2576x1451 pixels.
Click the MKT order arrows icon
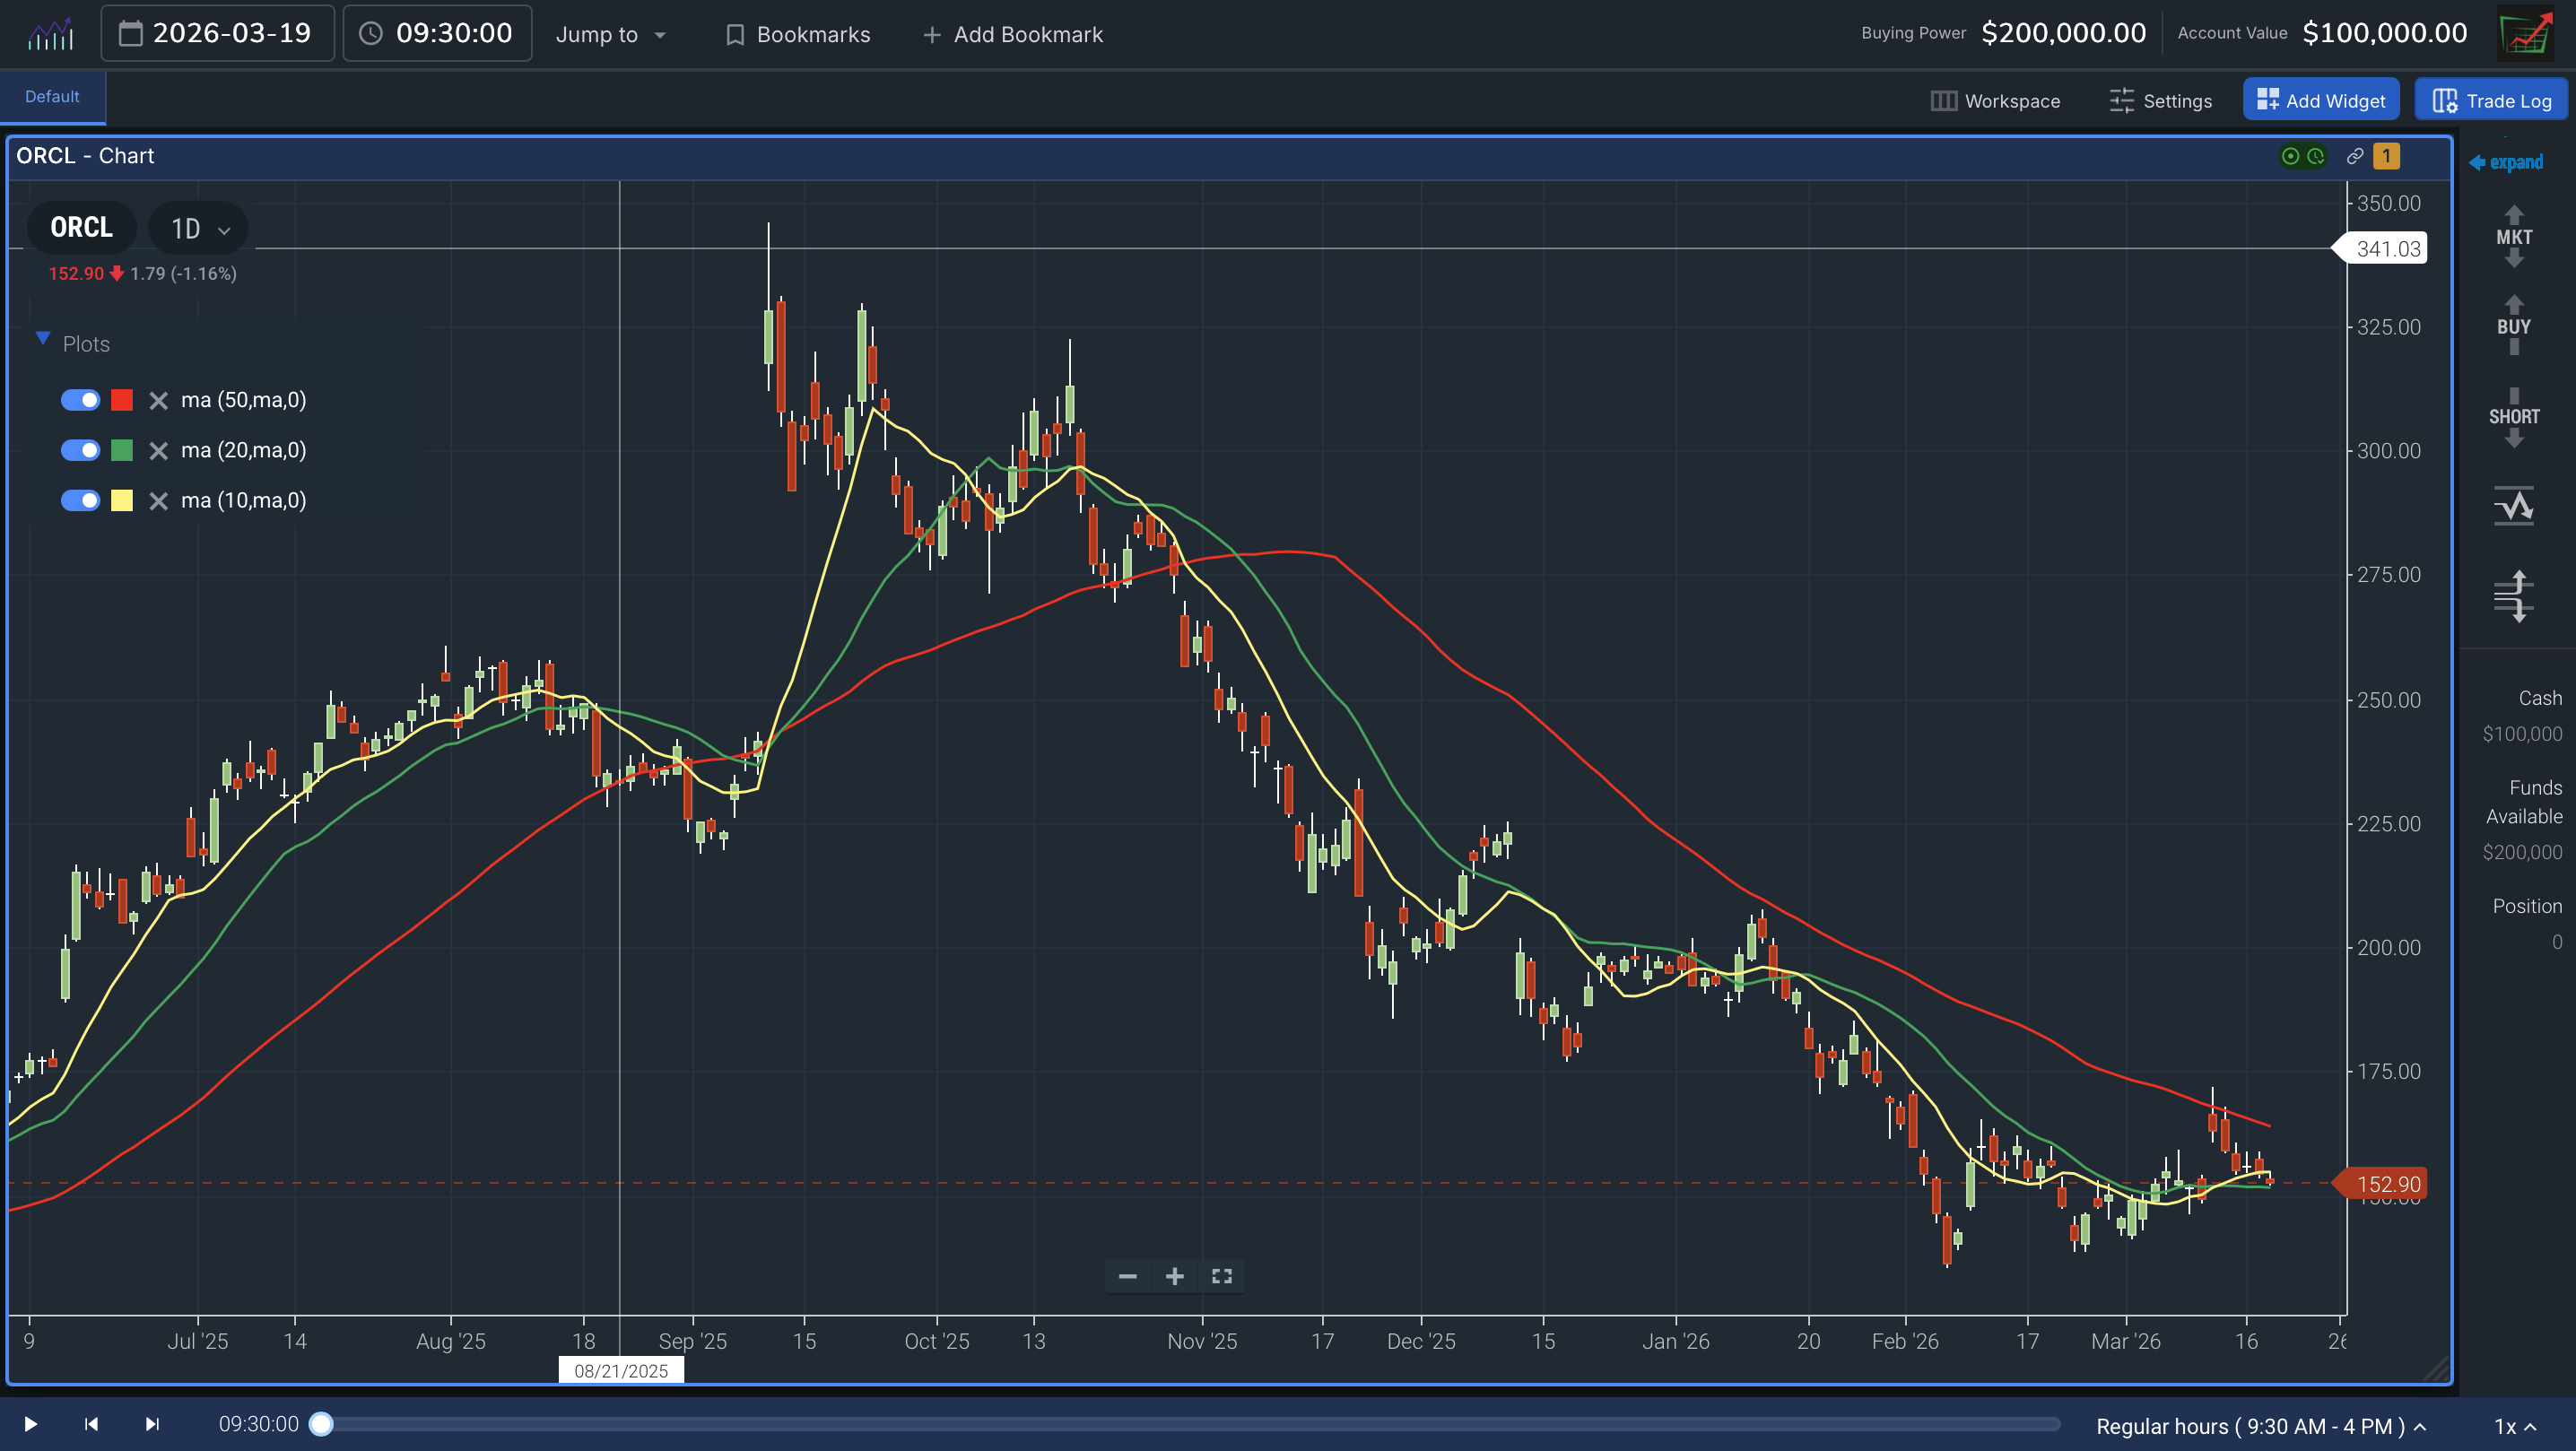[2513, 237]
